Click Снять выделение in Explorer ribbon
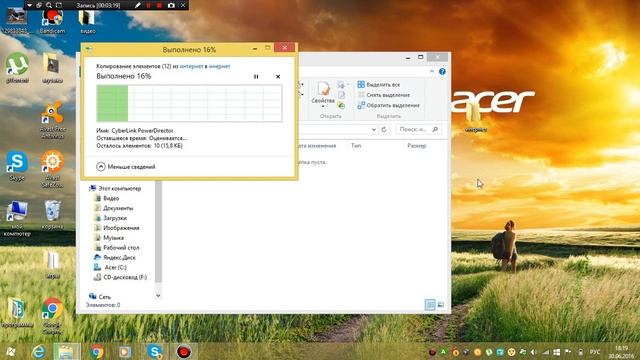Image resolution: width=640 pixels, height=360 pixels. click(x=384, y=95)
